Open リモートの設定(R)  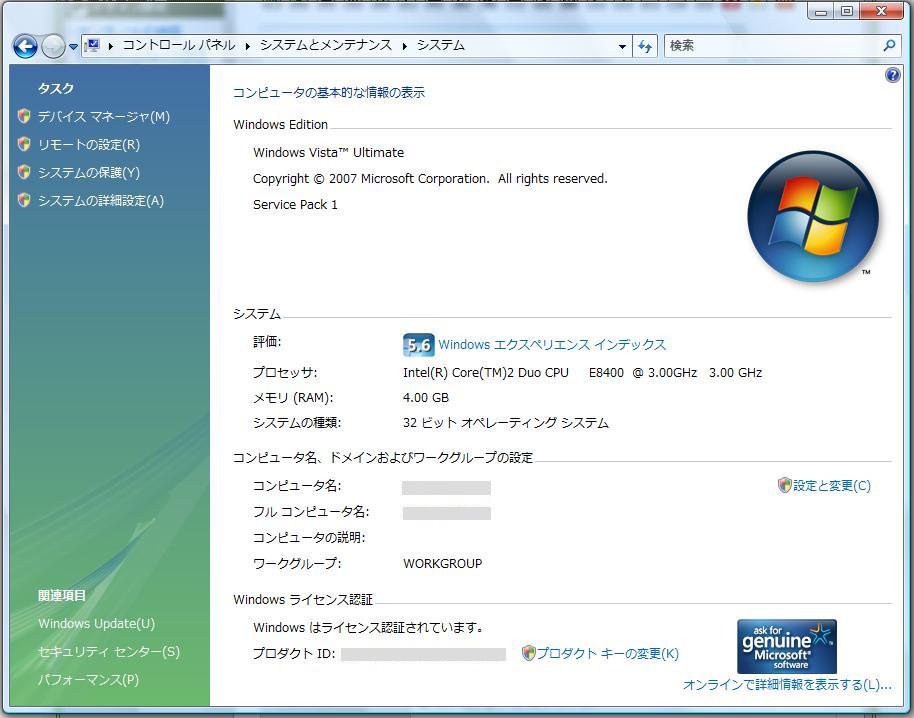coord(89,145)
